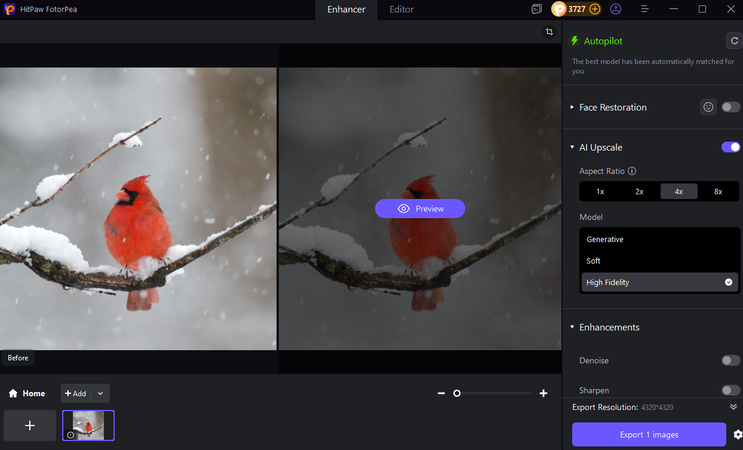Enable the Face Restoration toggle
This screenshot has width=743, height=450.
730,107
